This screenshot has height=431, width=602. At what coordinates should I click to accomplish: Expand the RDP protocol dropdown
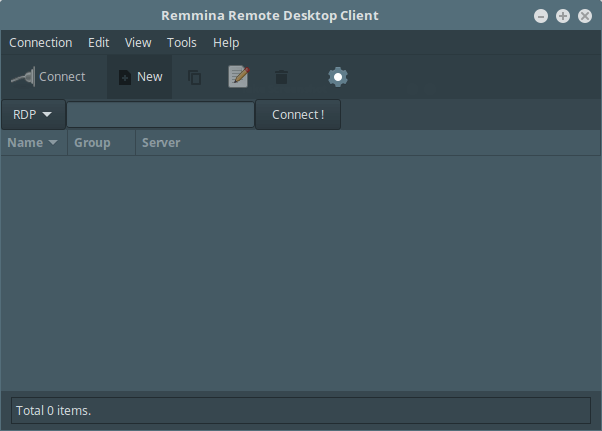(x=33, y=115)
